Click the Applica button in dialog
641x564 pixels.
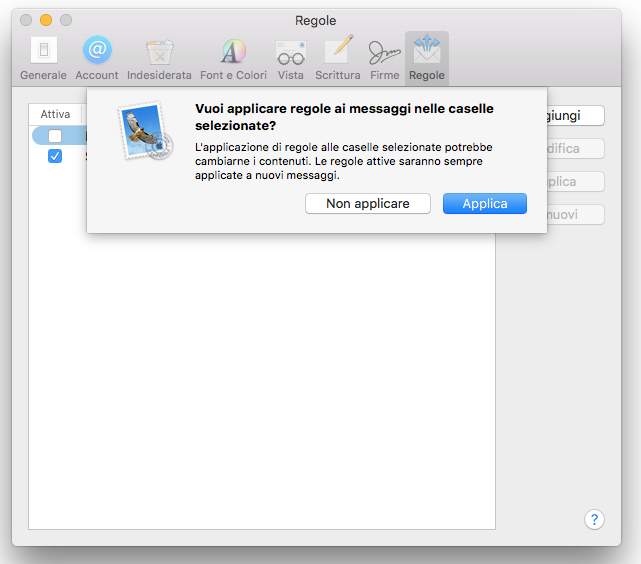(x=485, y=204)
